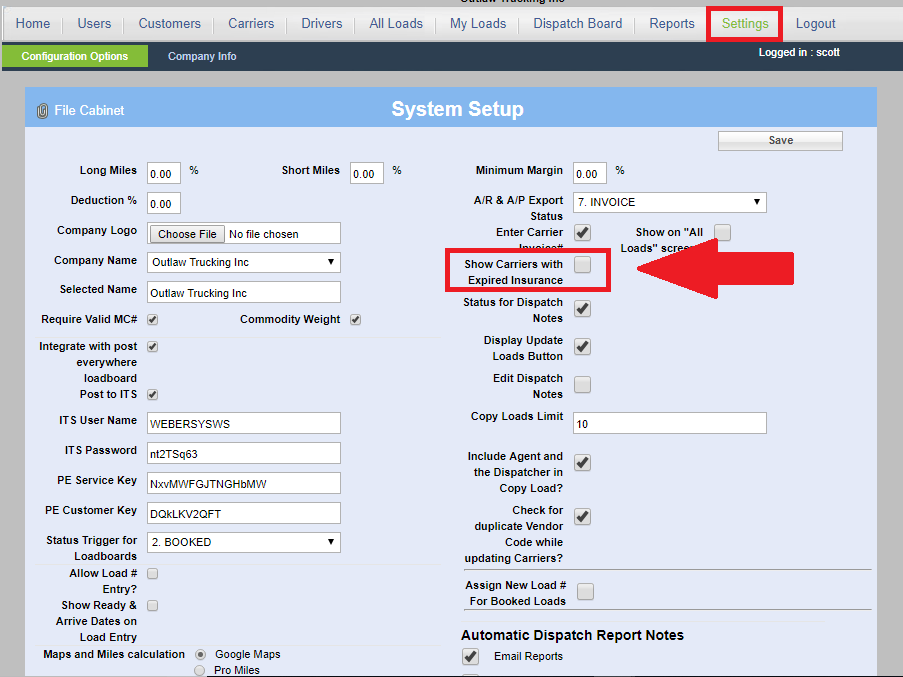Expand A/R & A/P Export Status dropdown
Image resolution: width=903 pixels, height=677 pixels.
pyautogui.click(x=669, y=202)
